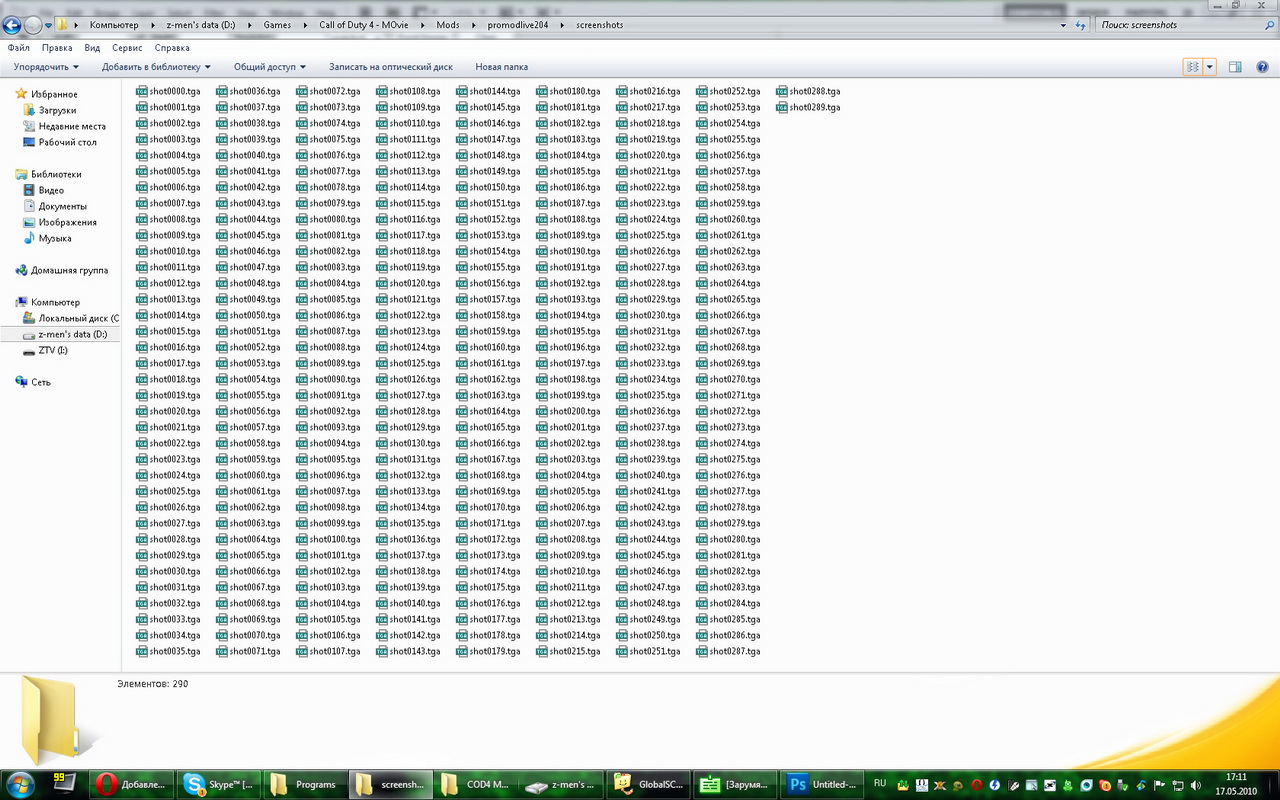Click the volume speaker tray icon

(x=1195, y=785)
